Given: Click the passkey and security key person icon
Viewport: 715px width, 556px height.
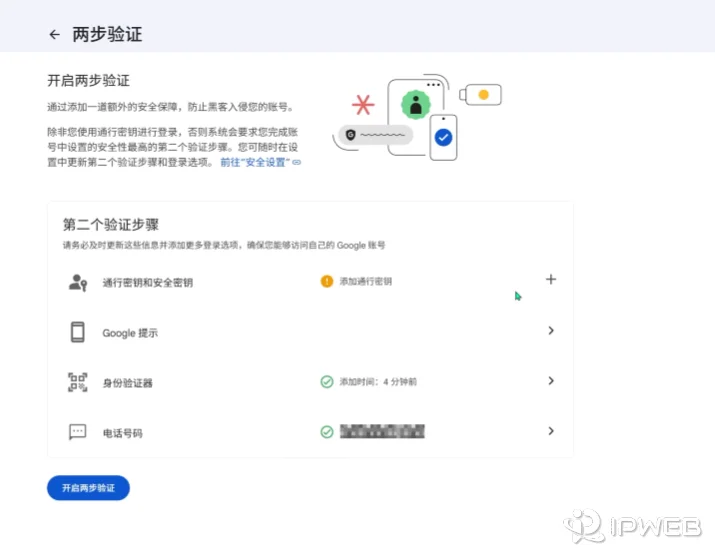Looking at the screenshot, I should pyautogui.click(x=78, y=282).
